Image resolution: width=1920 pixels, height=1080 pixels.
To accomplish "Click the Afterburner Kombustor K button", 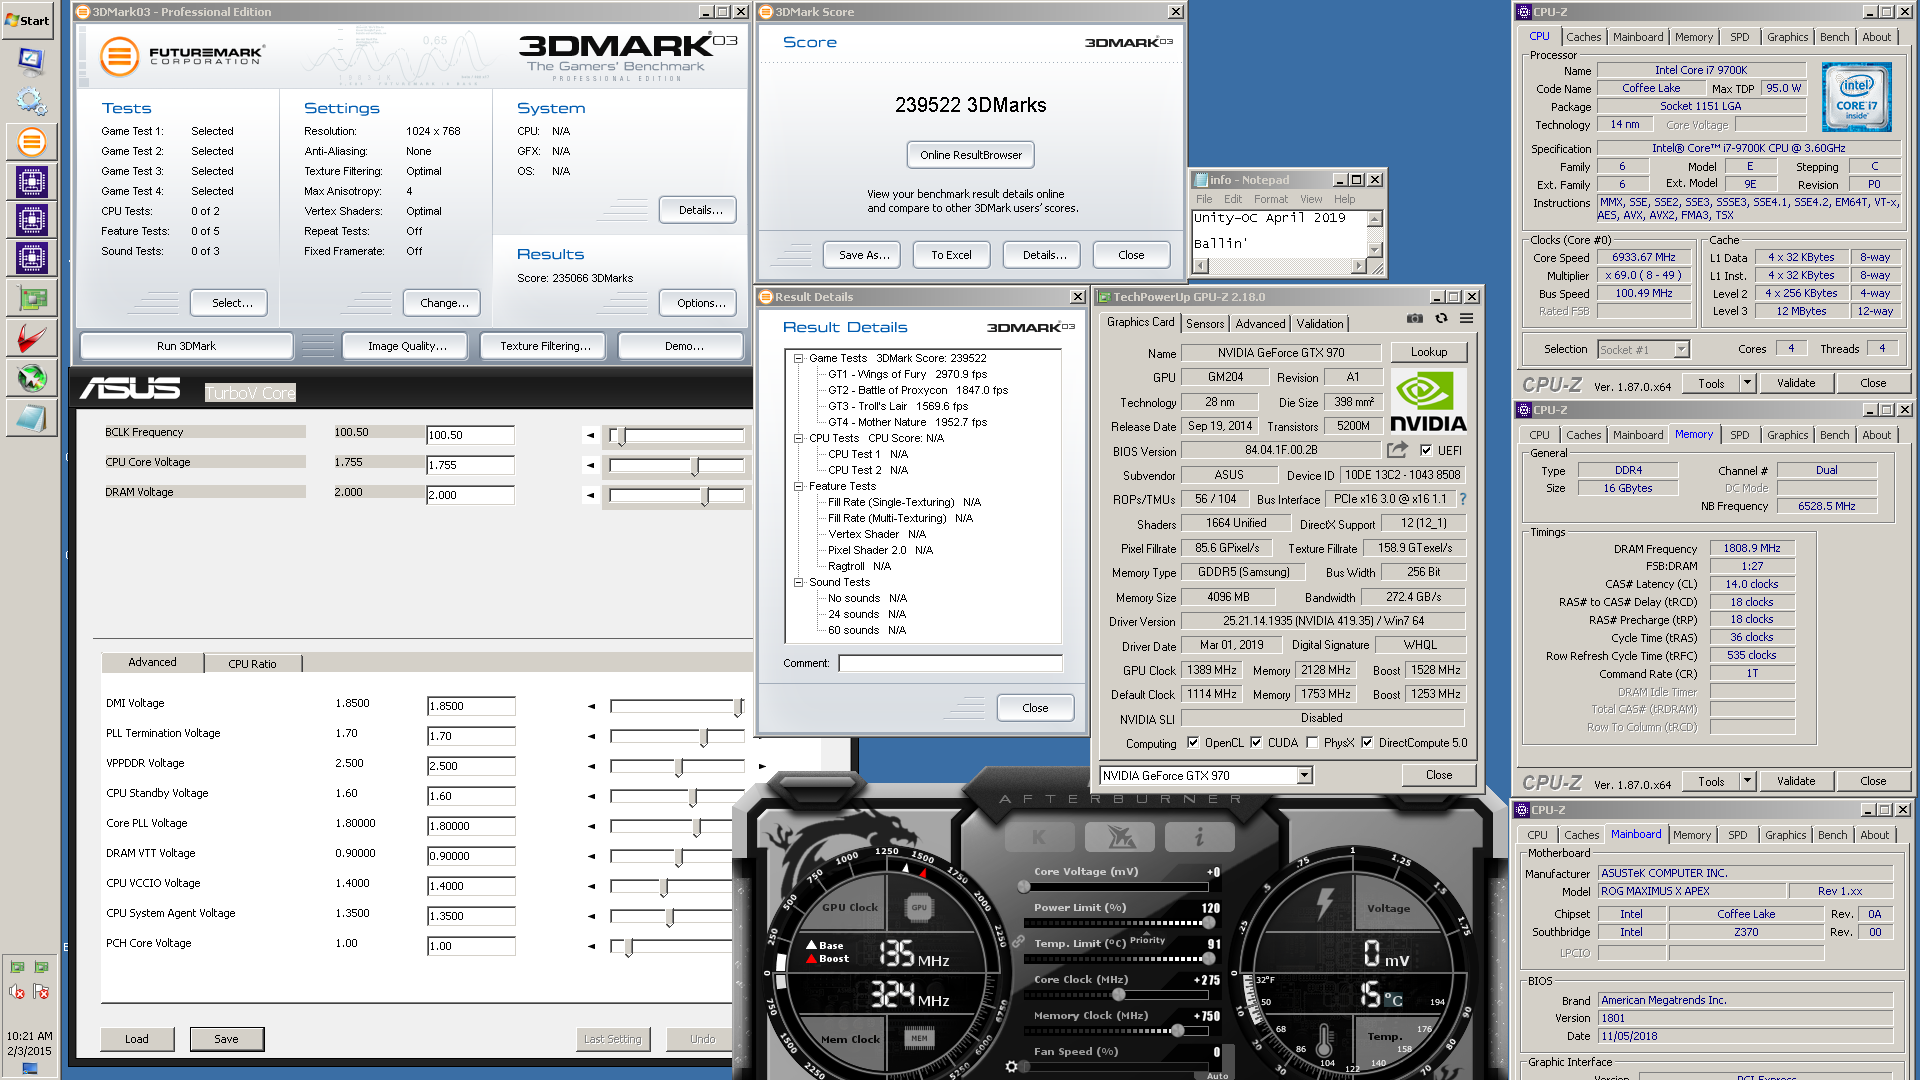I will [x=1039, y=837].
